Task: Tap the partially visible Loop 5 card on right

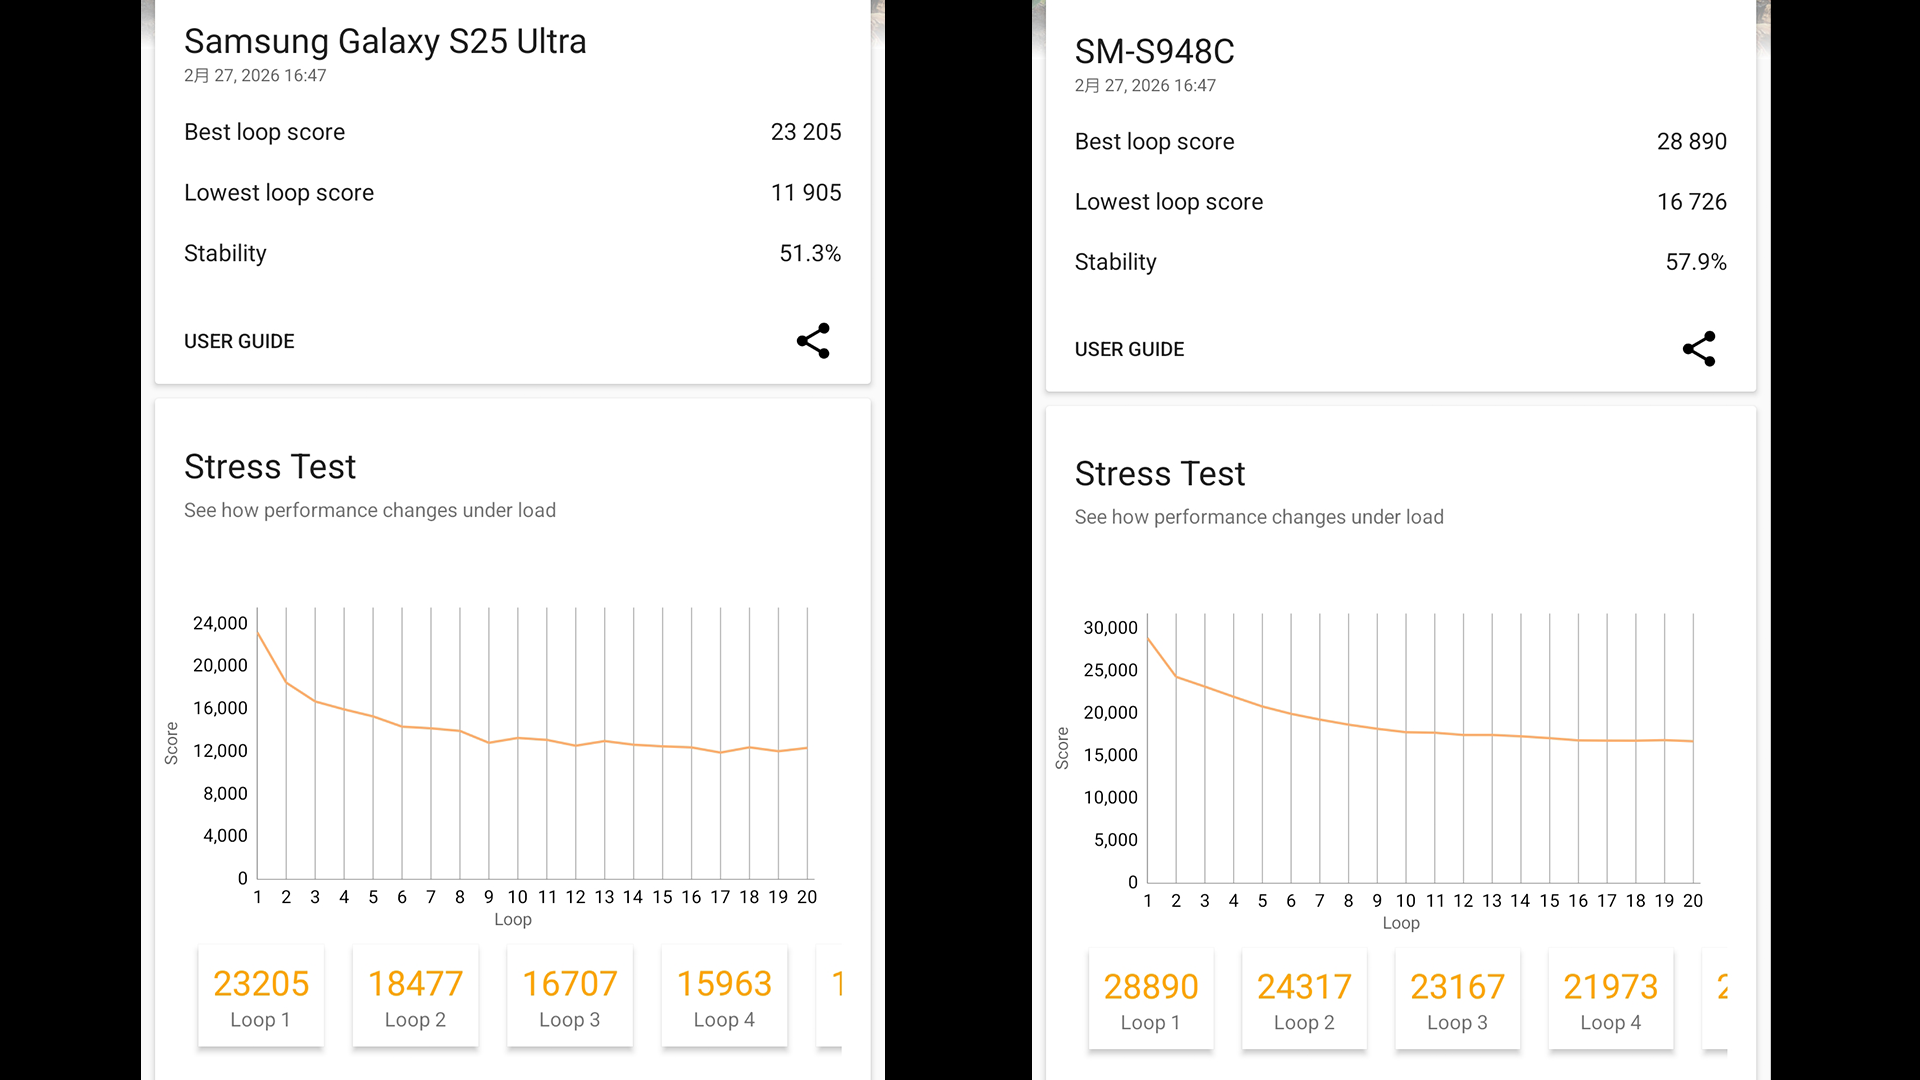Action: pos(1717,1000)
